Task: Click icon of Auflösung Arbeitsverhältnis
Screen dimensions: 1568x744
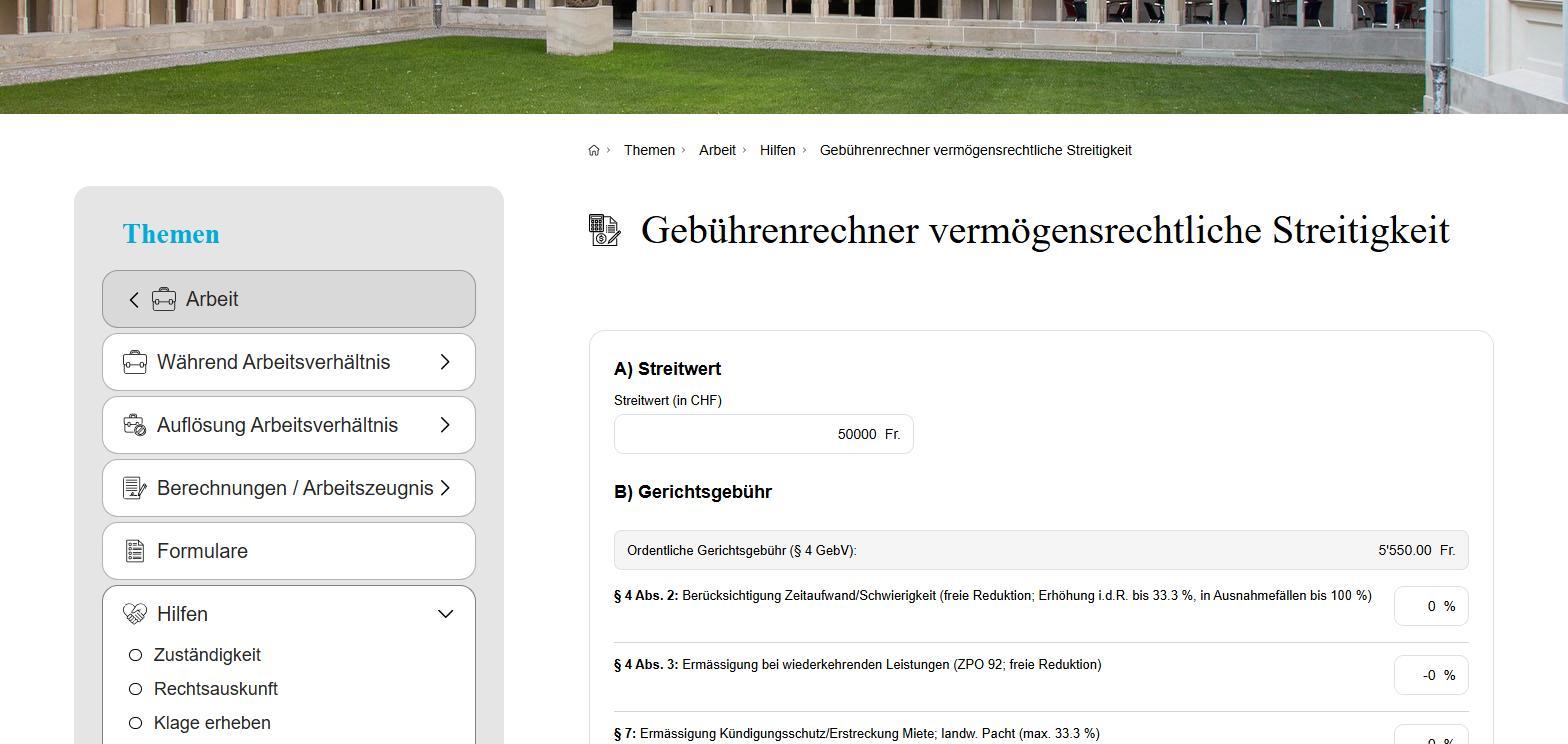Action: [135, 425]
